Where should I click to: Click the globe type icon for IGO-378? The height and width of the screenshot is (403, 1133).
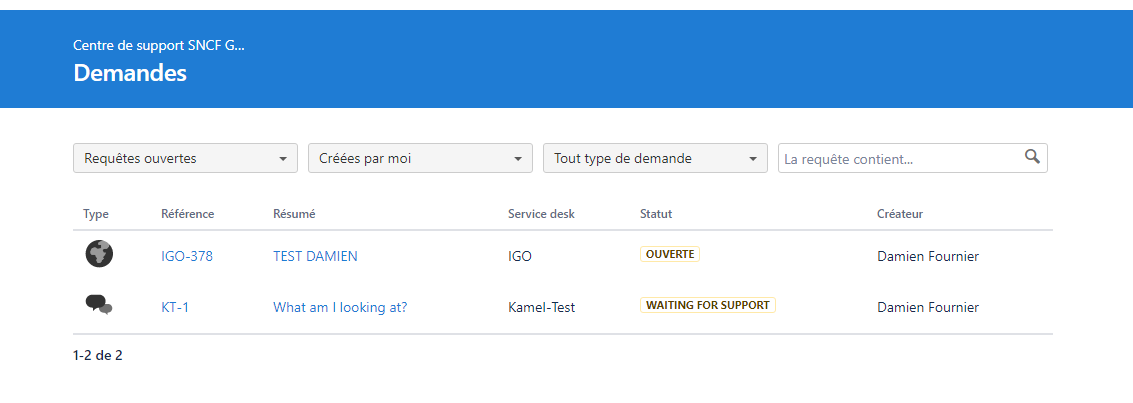(x=99, y=254)
